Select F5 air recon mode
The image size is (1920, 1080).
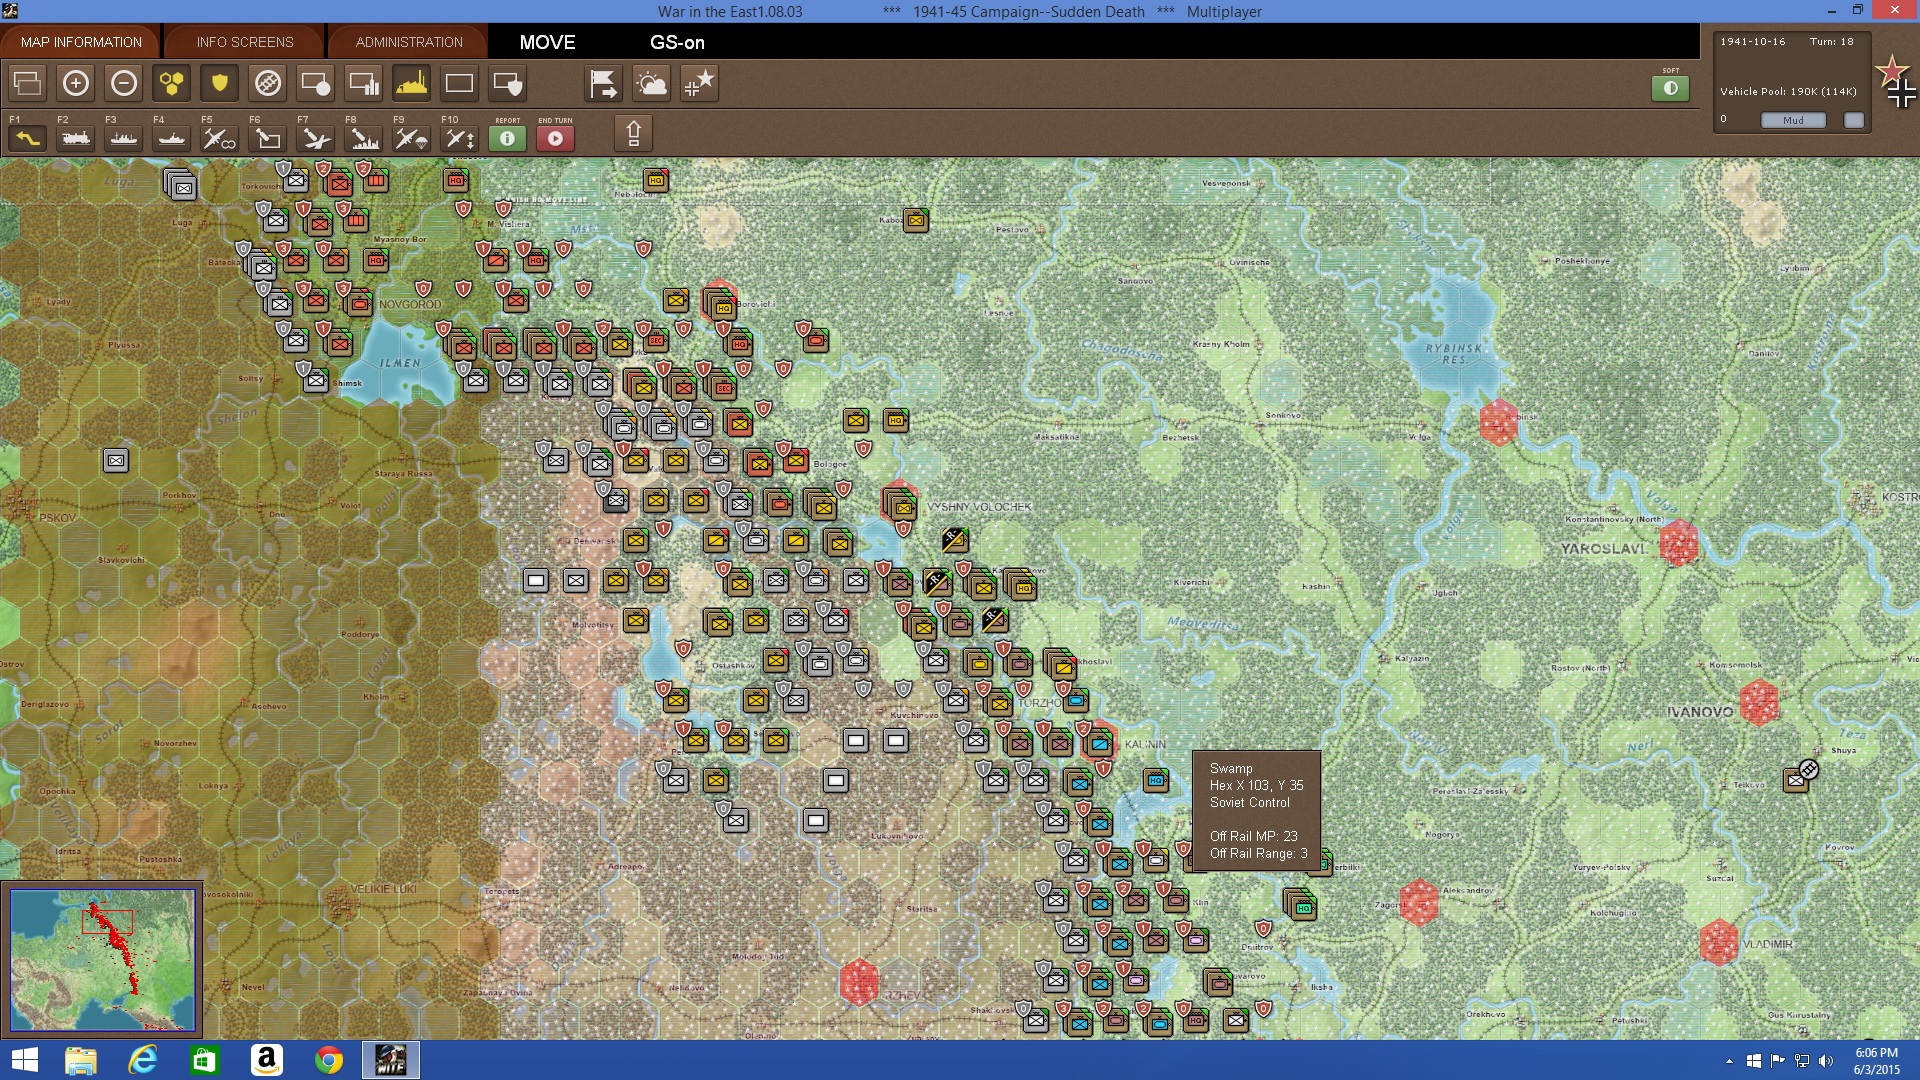[x=220, y=138]
